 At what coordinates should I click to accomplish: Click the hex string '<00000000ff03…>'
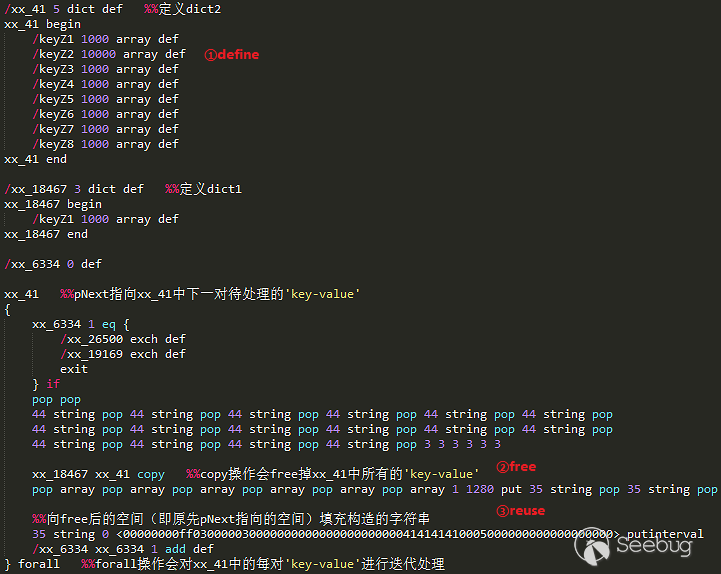click(x=368, y=534)
